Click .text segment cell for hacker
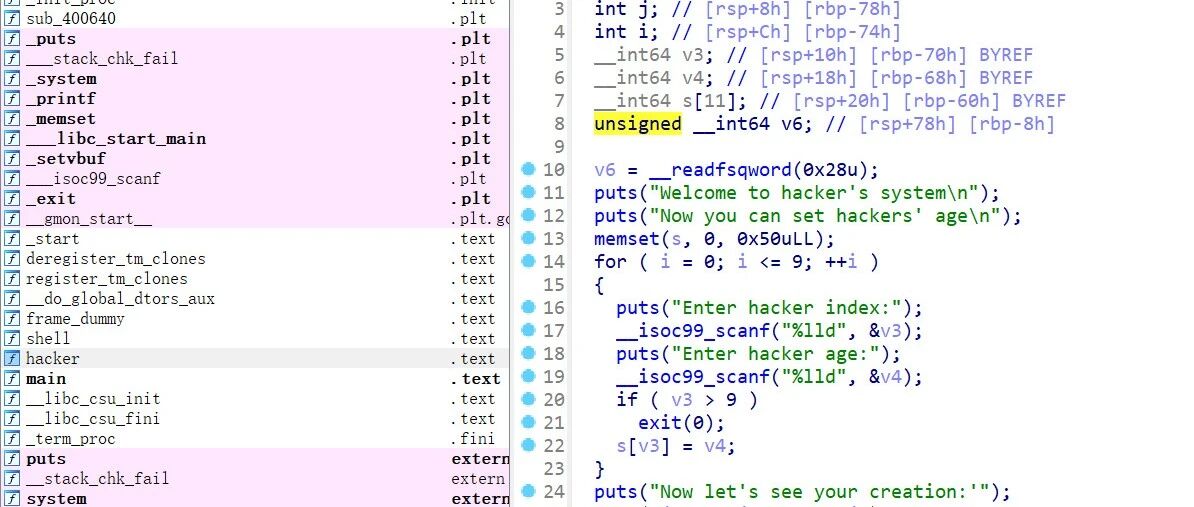 click(x=476, y=359)
